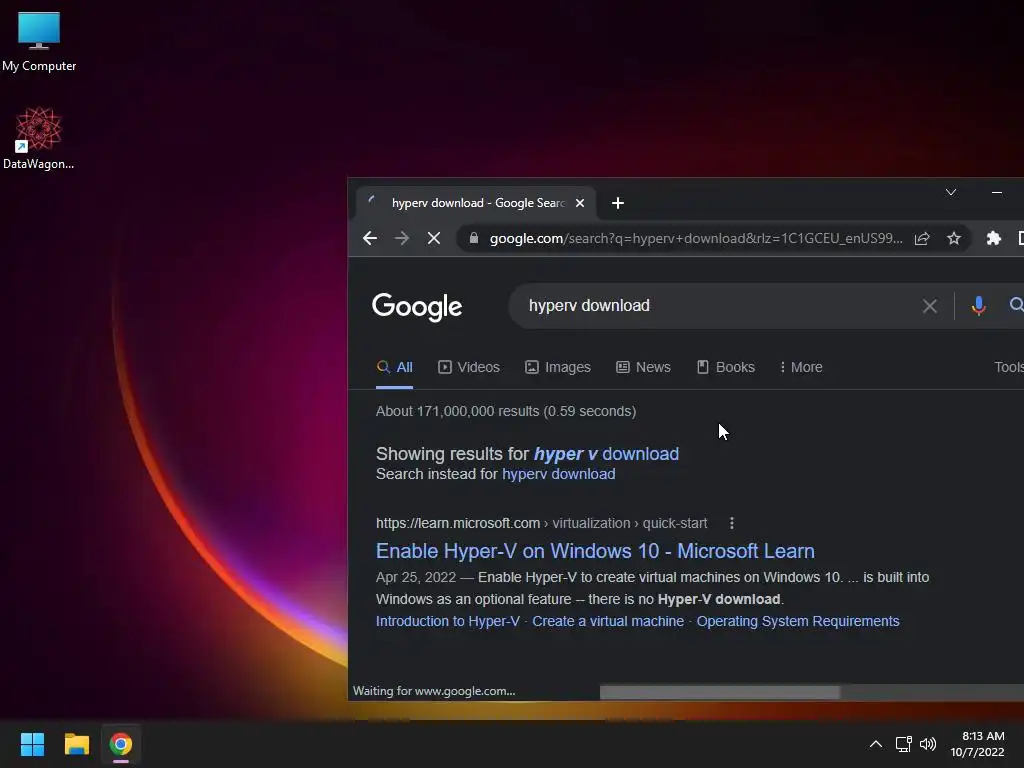Go back with Chrome's back arrow

370,238
